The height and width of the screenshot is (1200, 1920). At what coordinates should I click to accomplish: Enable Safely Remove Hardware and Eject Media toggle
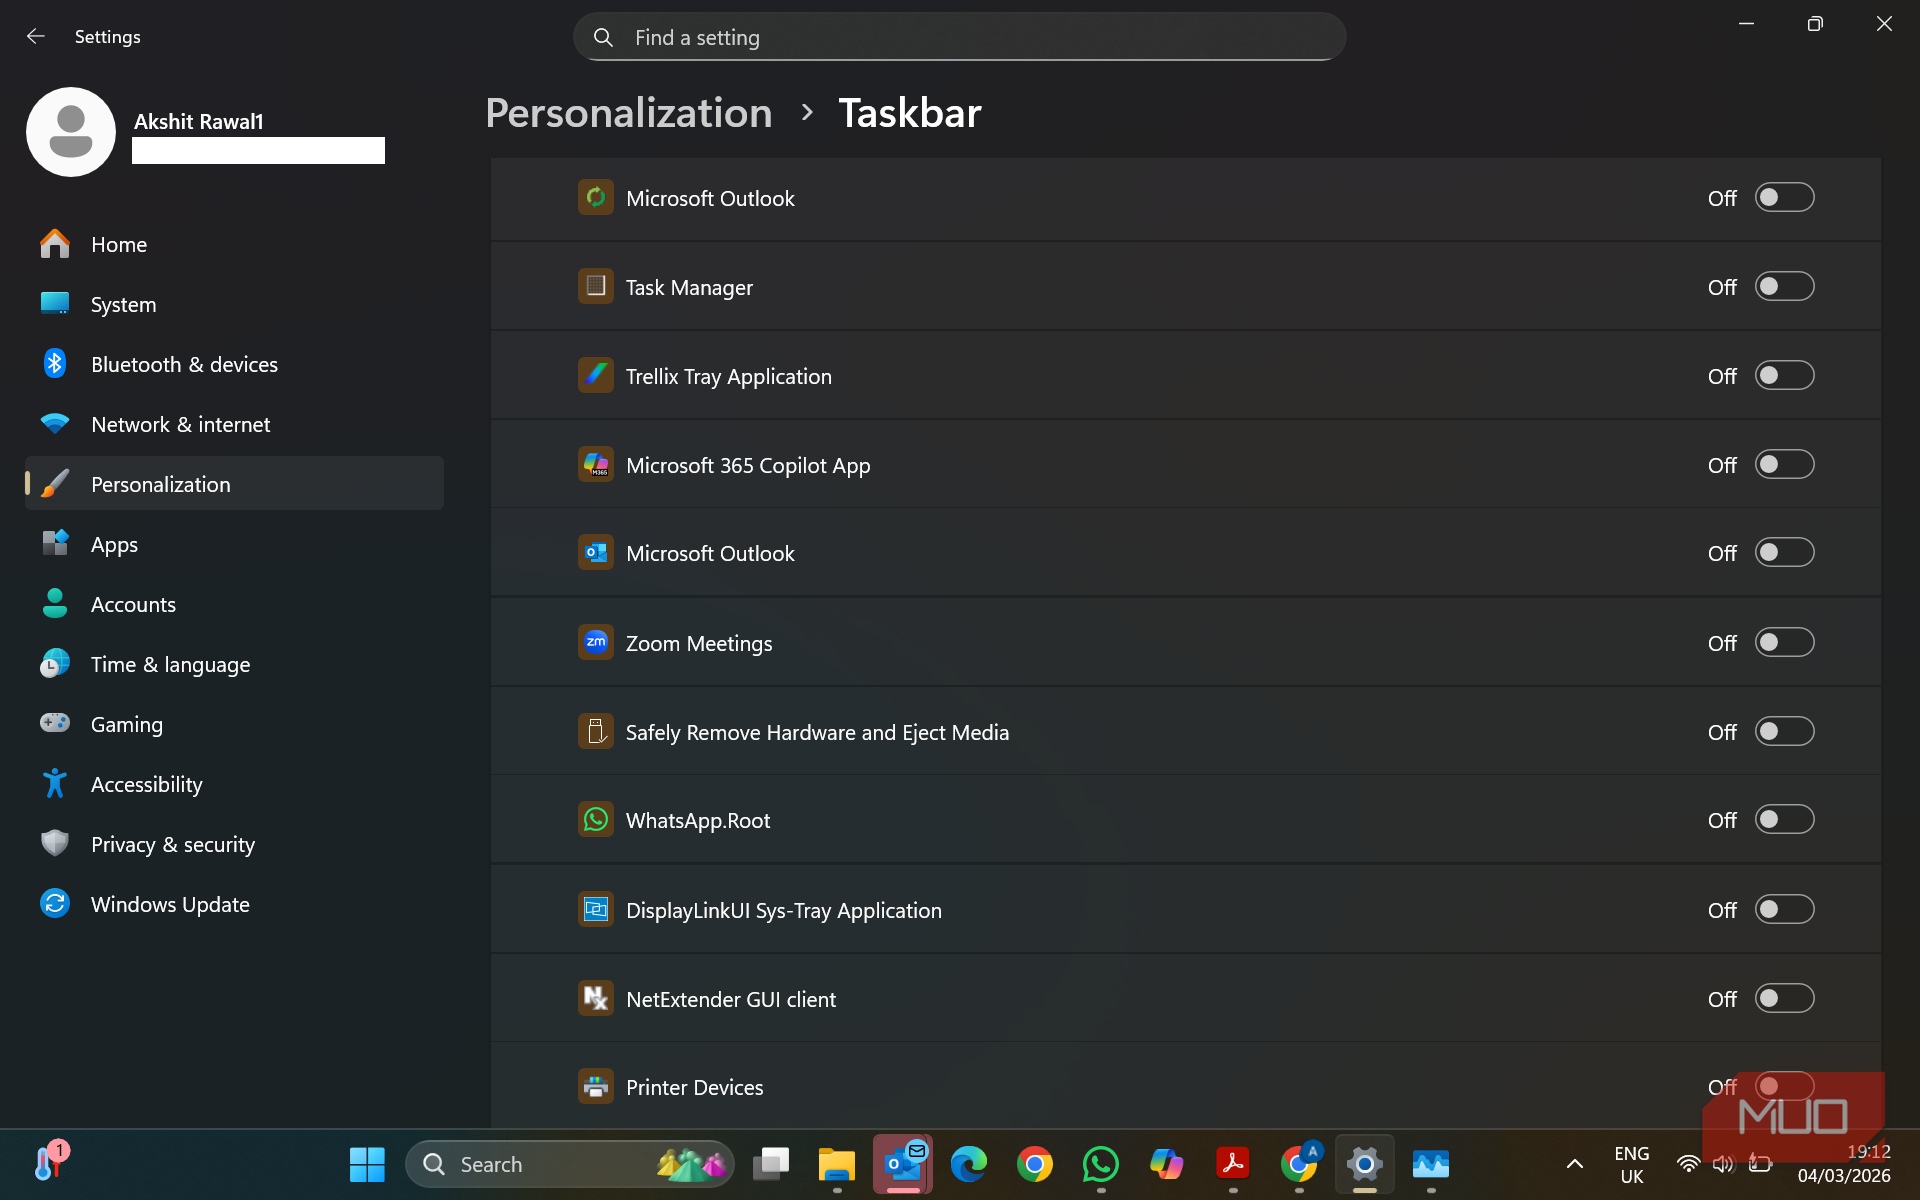[1784, 732]
